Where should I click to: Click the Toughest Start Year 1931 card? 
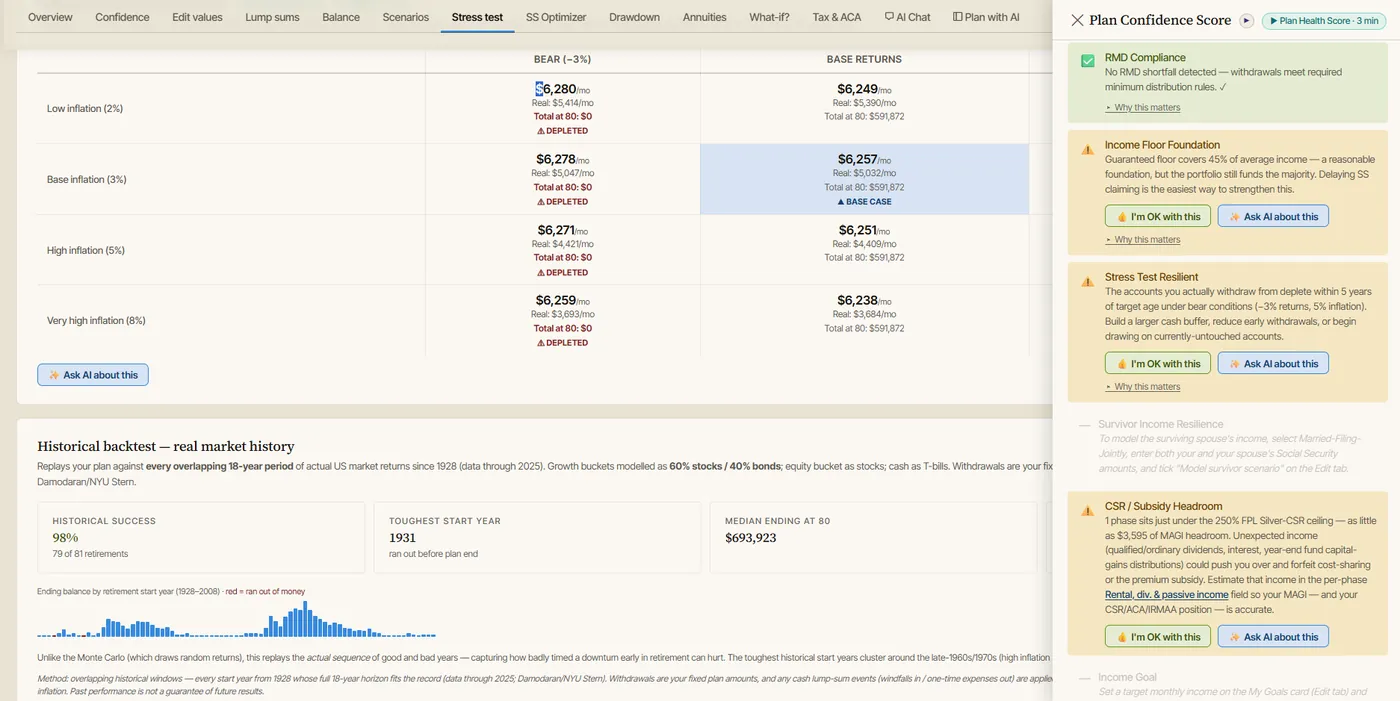[537, 537]
